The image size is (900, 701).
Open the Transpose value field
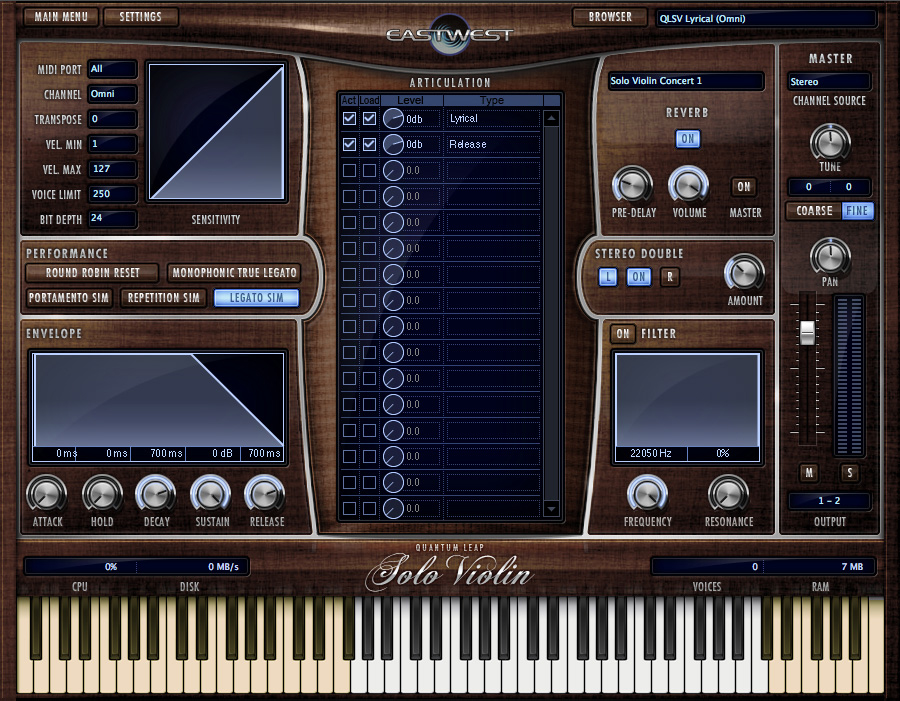pos(112,119)
